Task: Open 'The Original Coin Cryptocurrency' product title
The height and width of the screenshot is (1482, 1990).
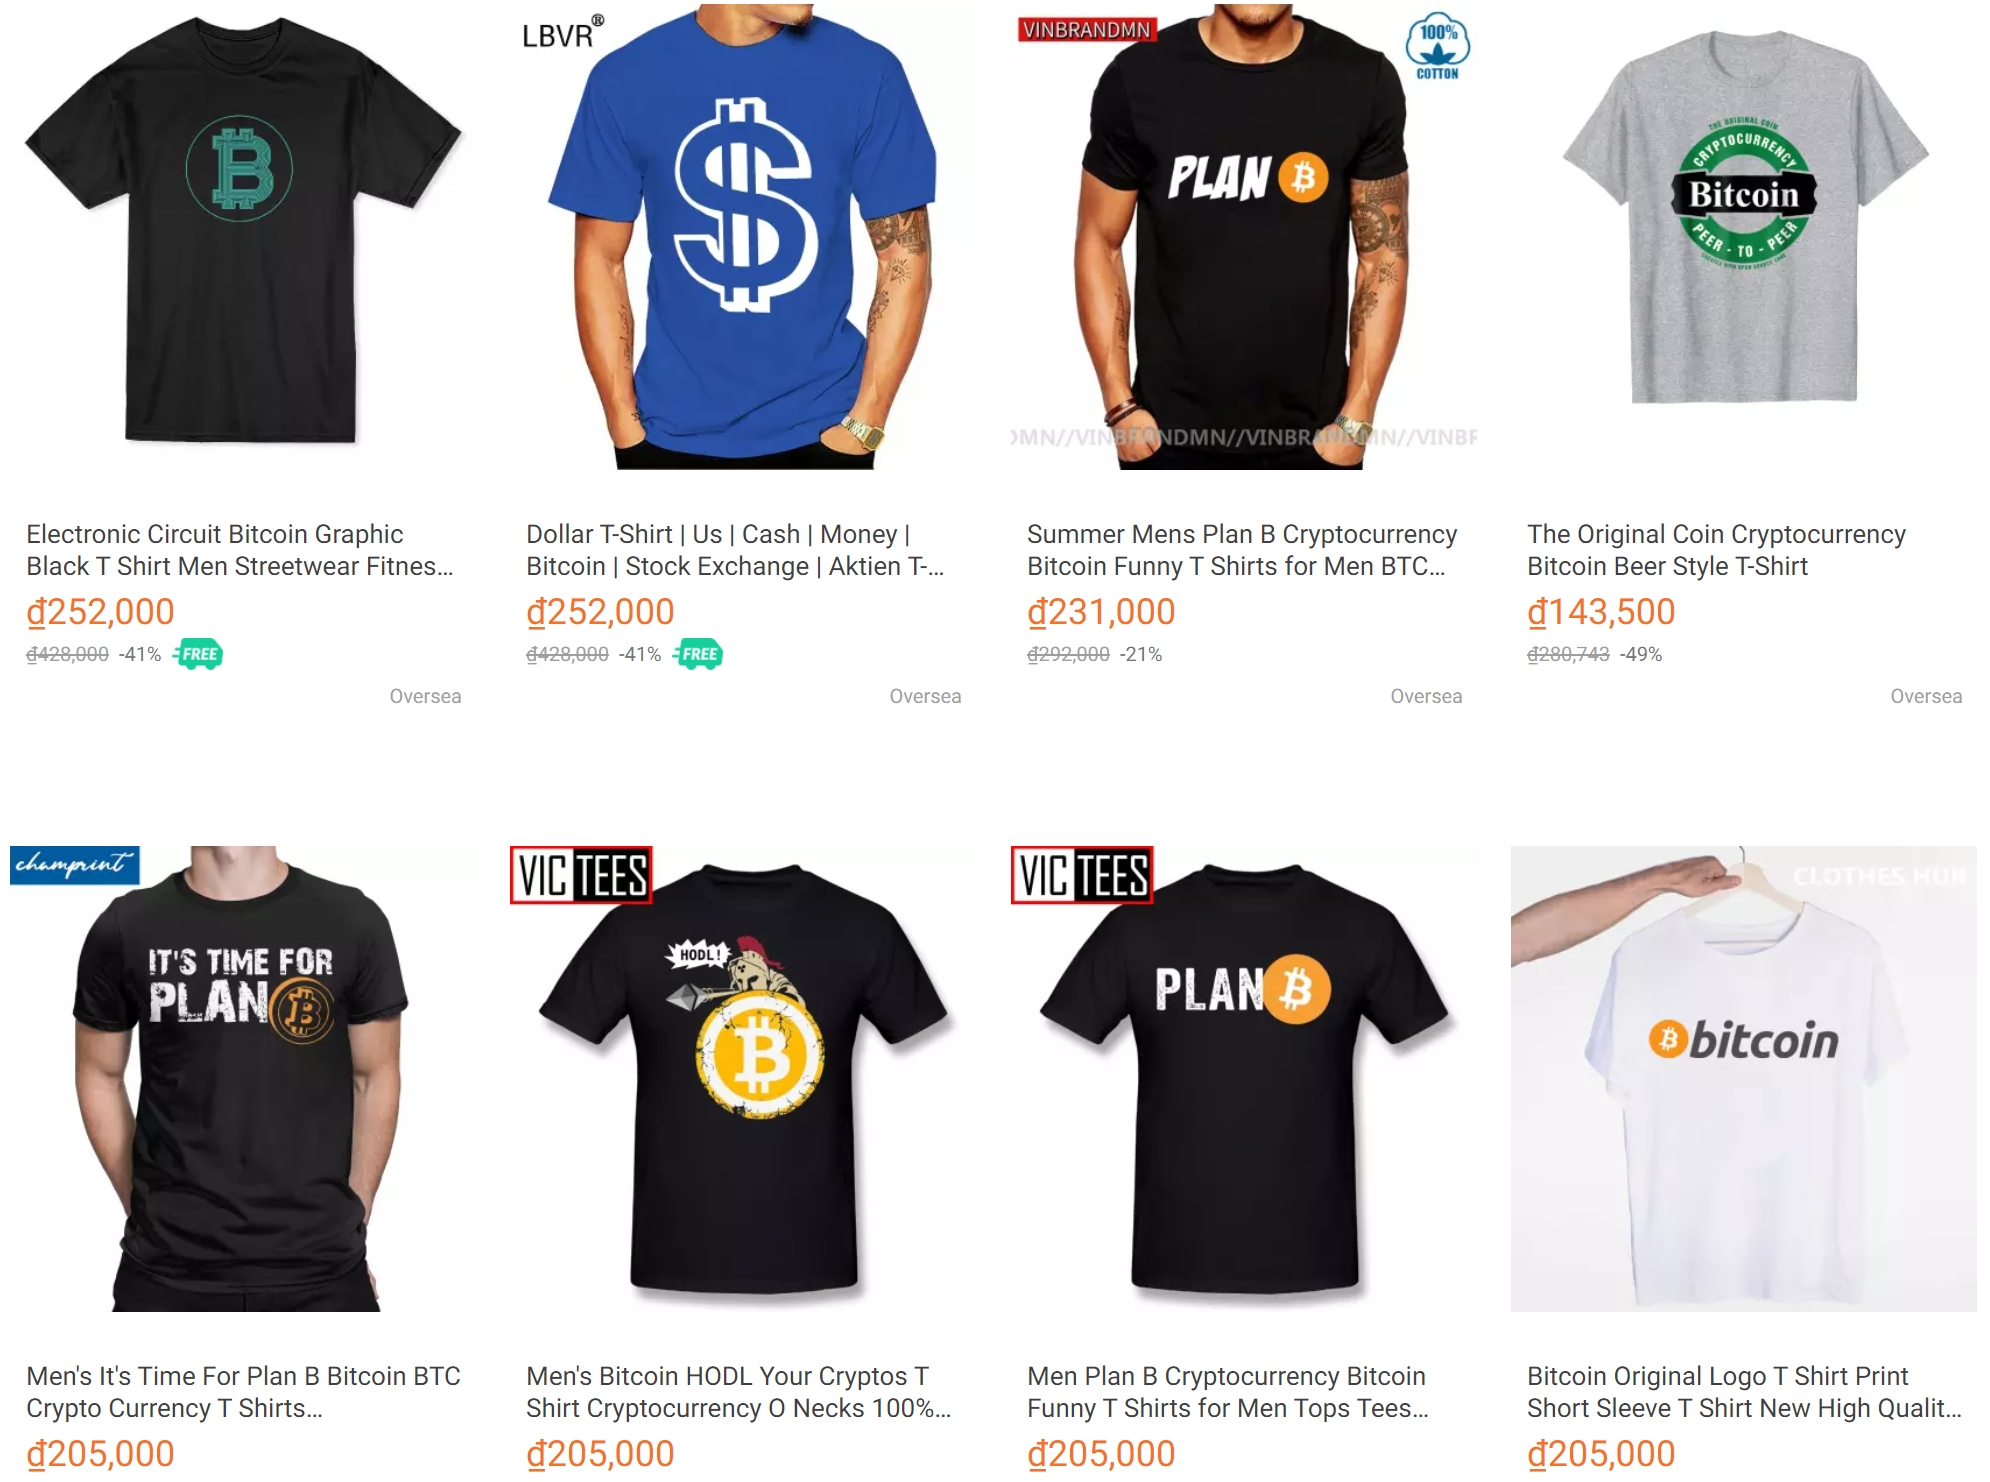Action: pos(1716,550)
